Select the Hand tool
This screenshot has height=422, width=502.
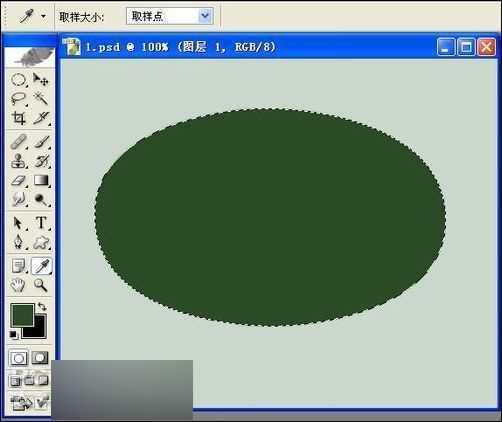(x=18, y=285)
